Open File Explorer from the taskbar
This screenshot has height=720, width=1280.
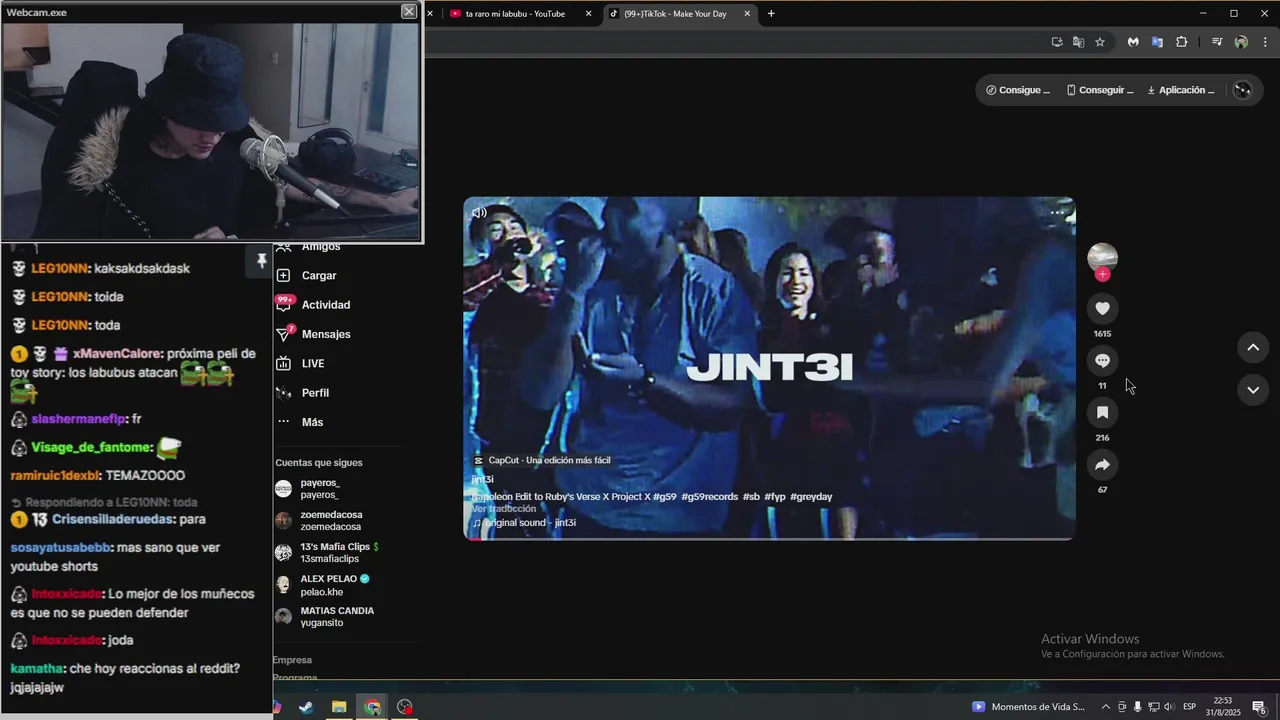pyautogui.click(x=339, y=707)
